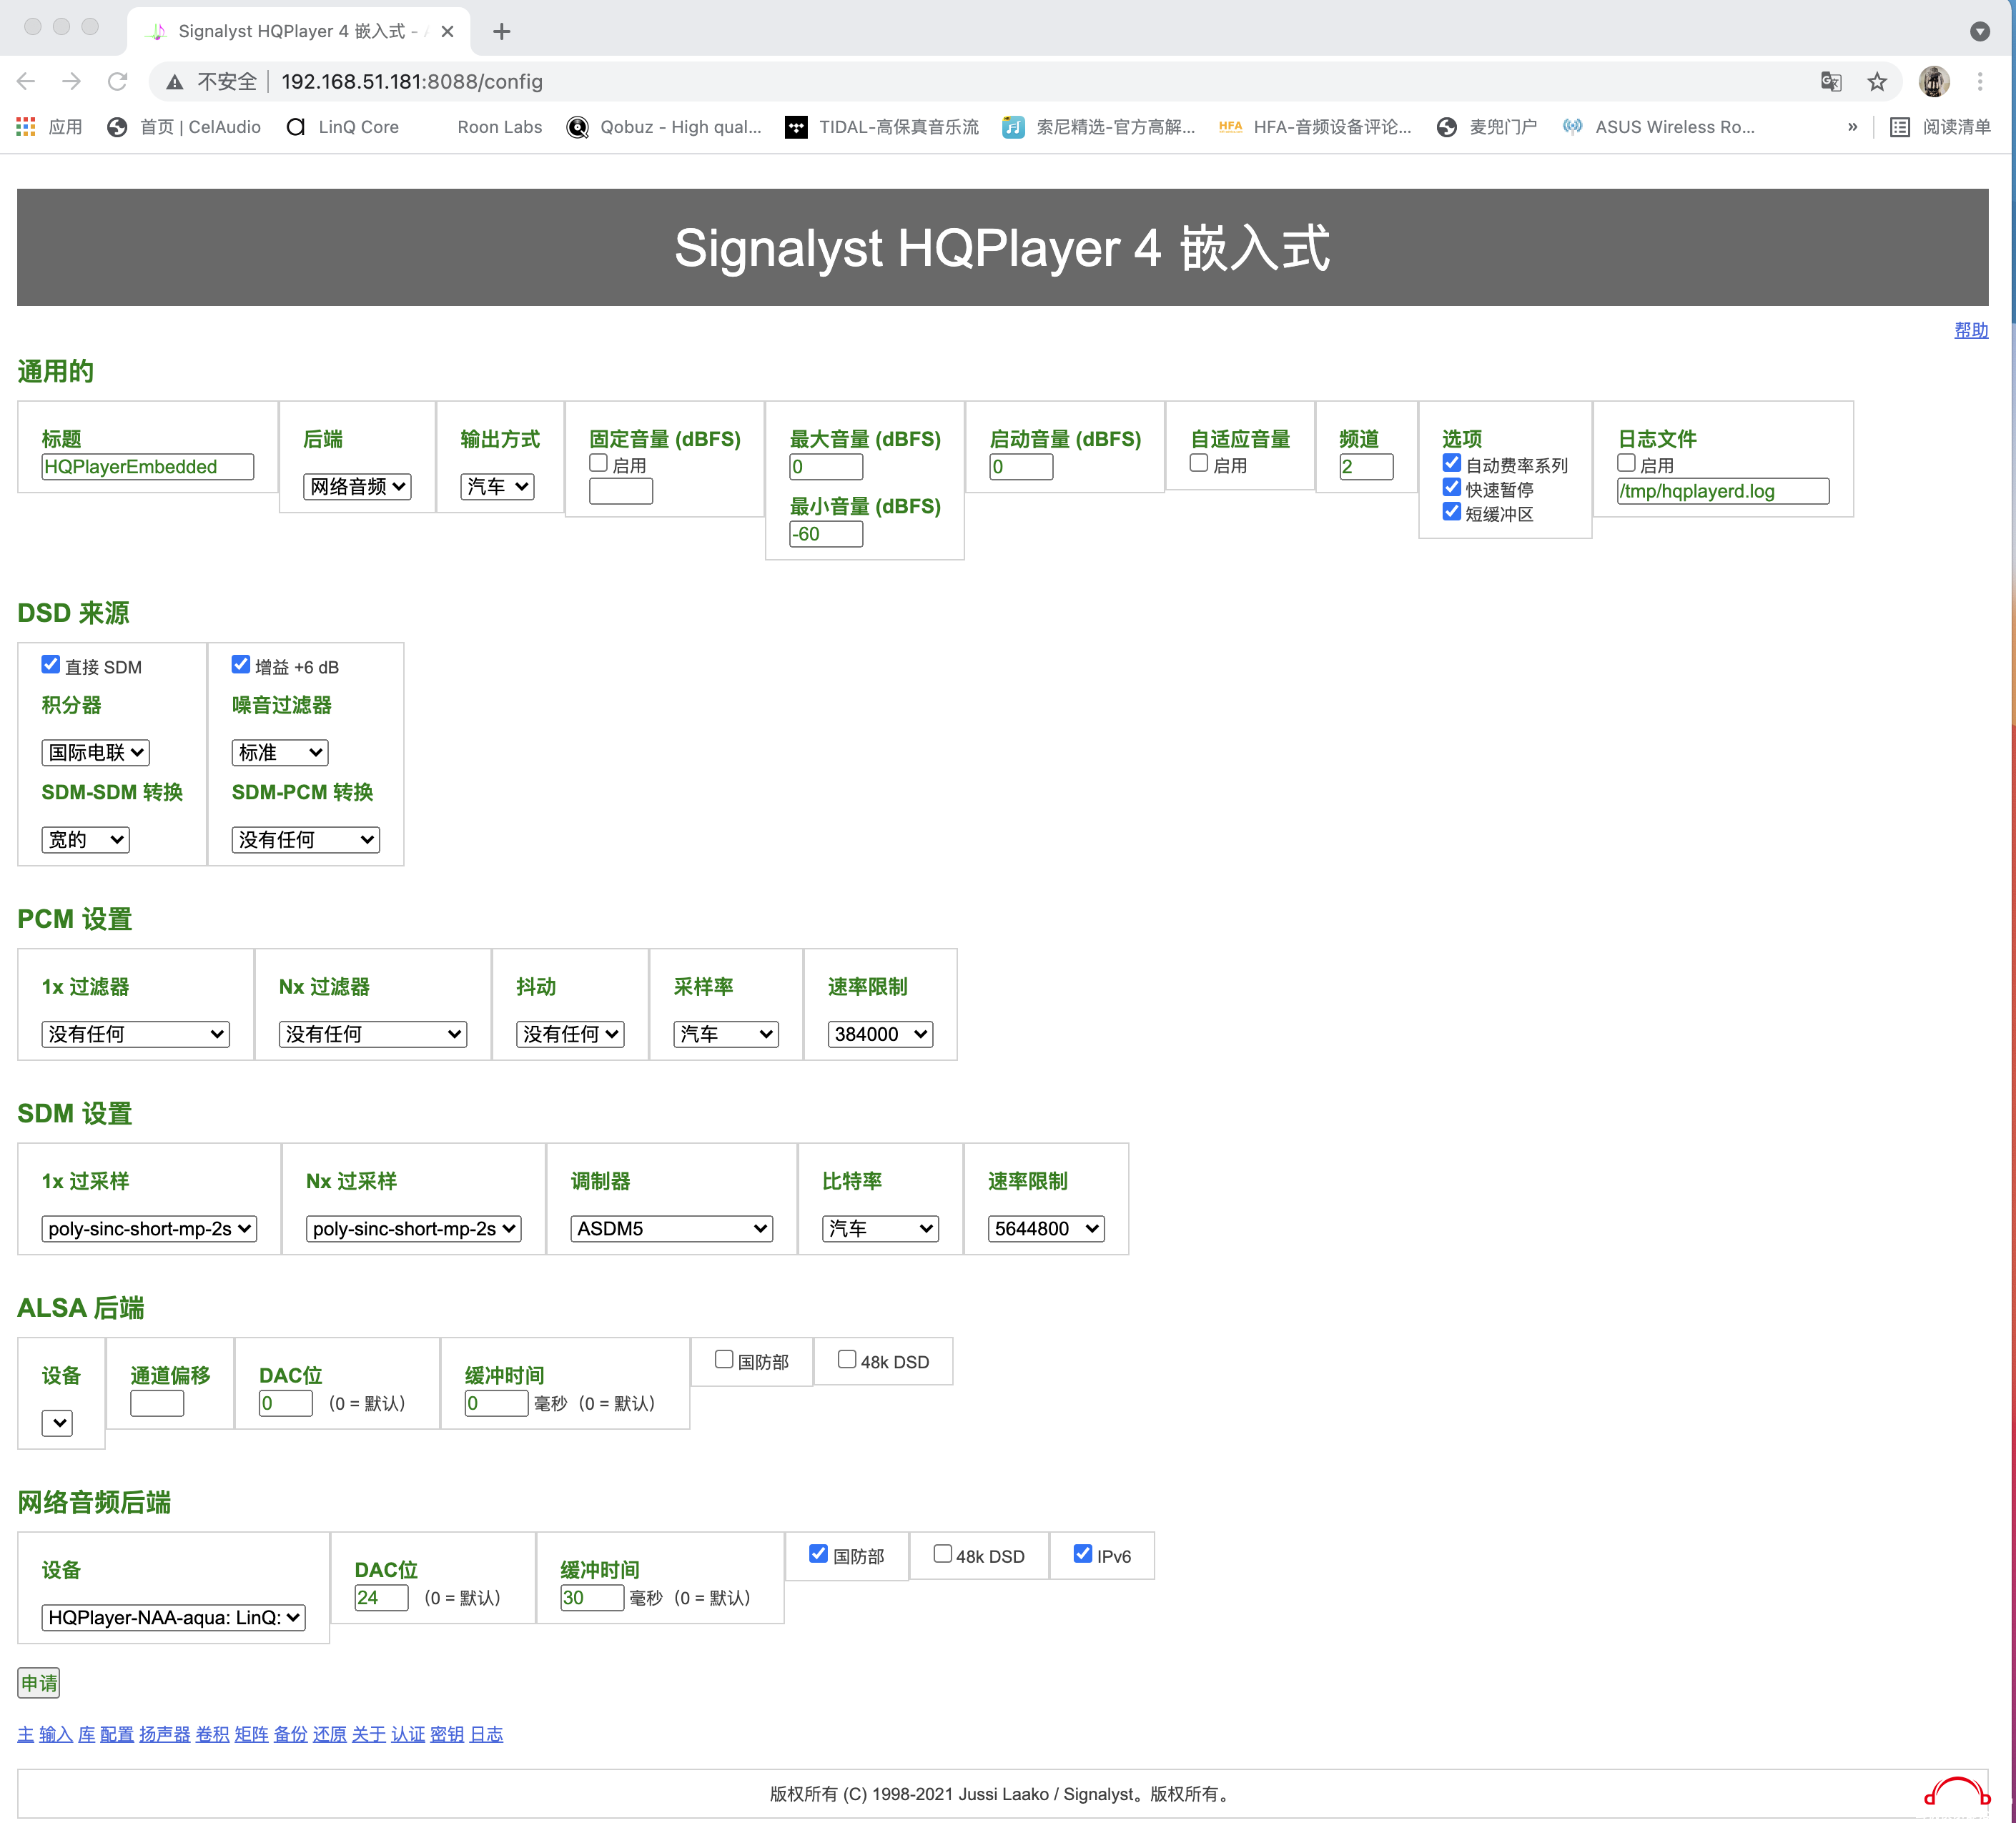
Task: Open the output mode (输出方式) dropdown
Action: 497,487
